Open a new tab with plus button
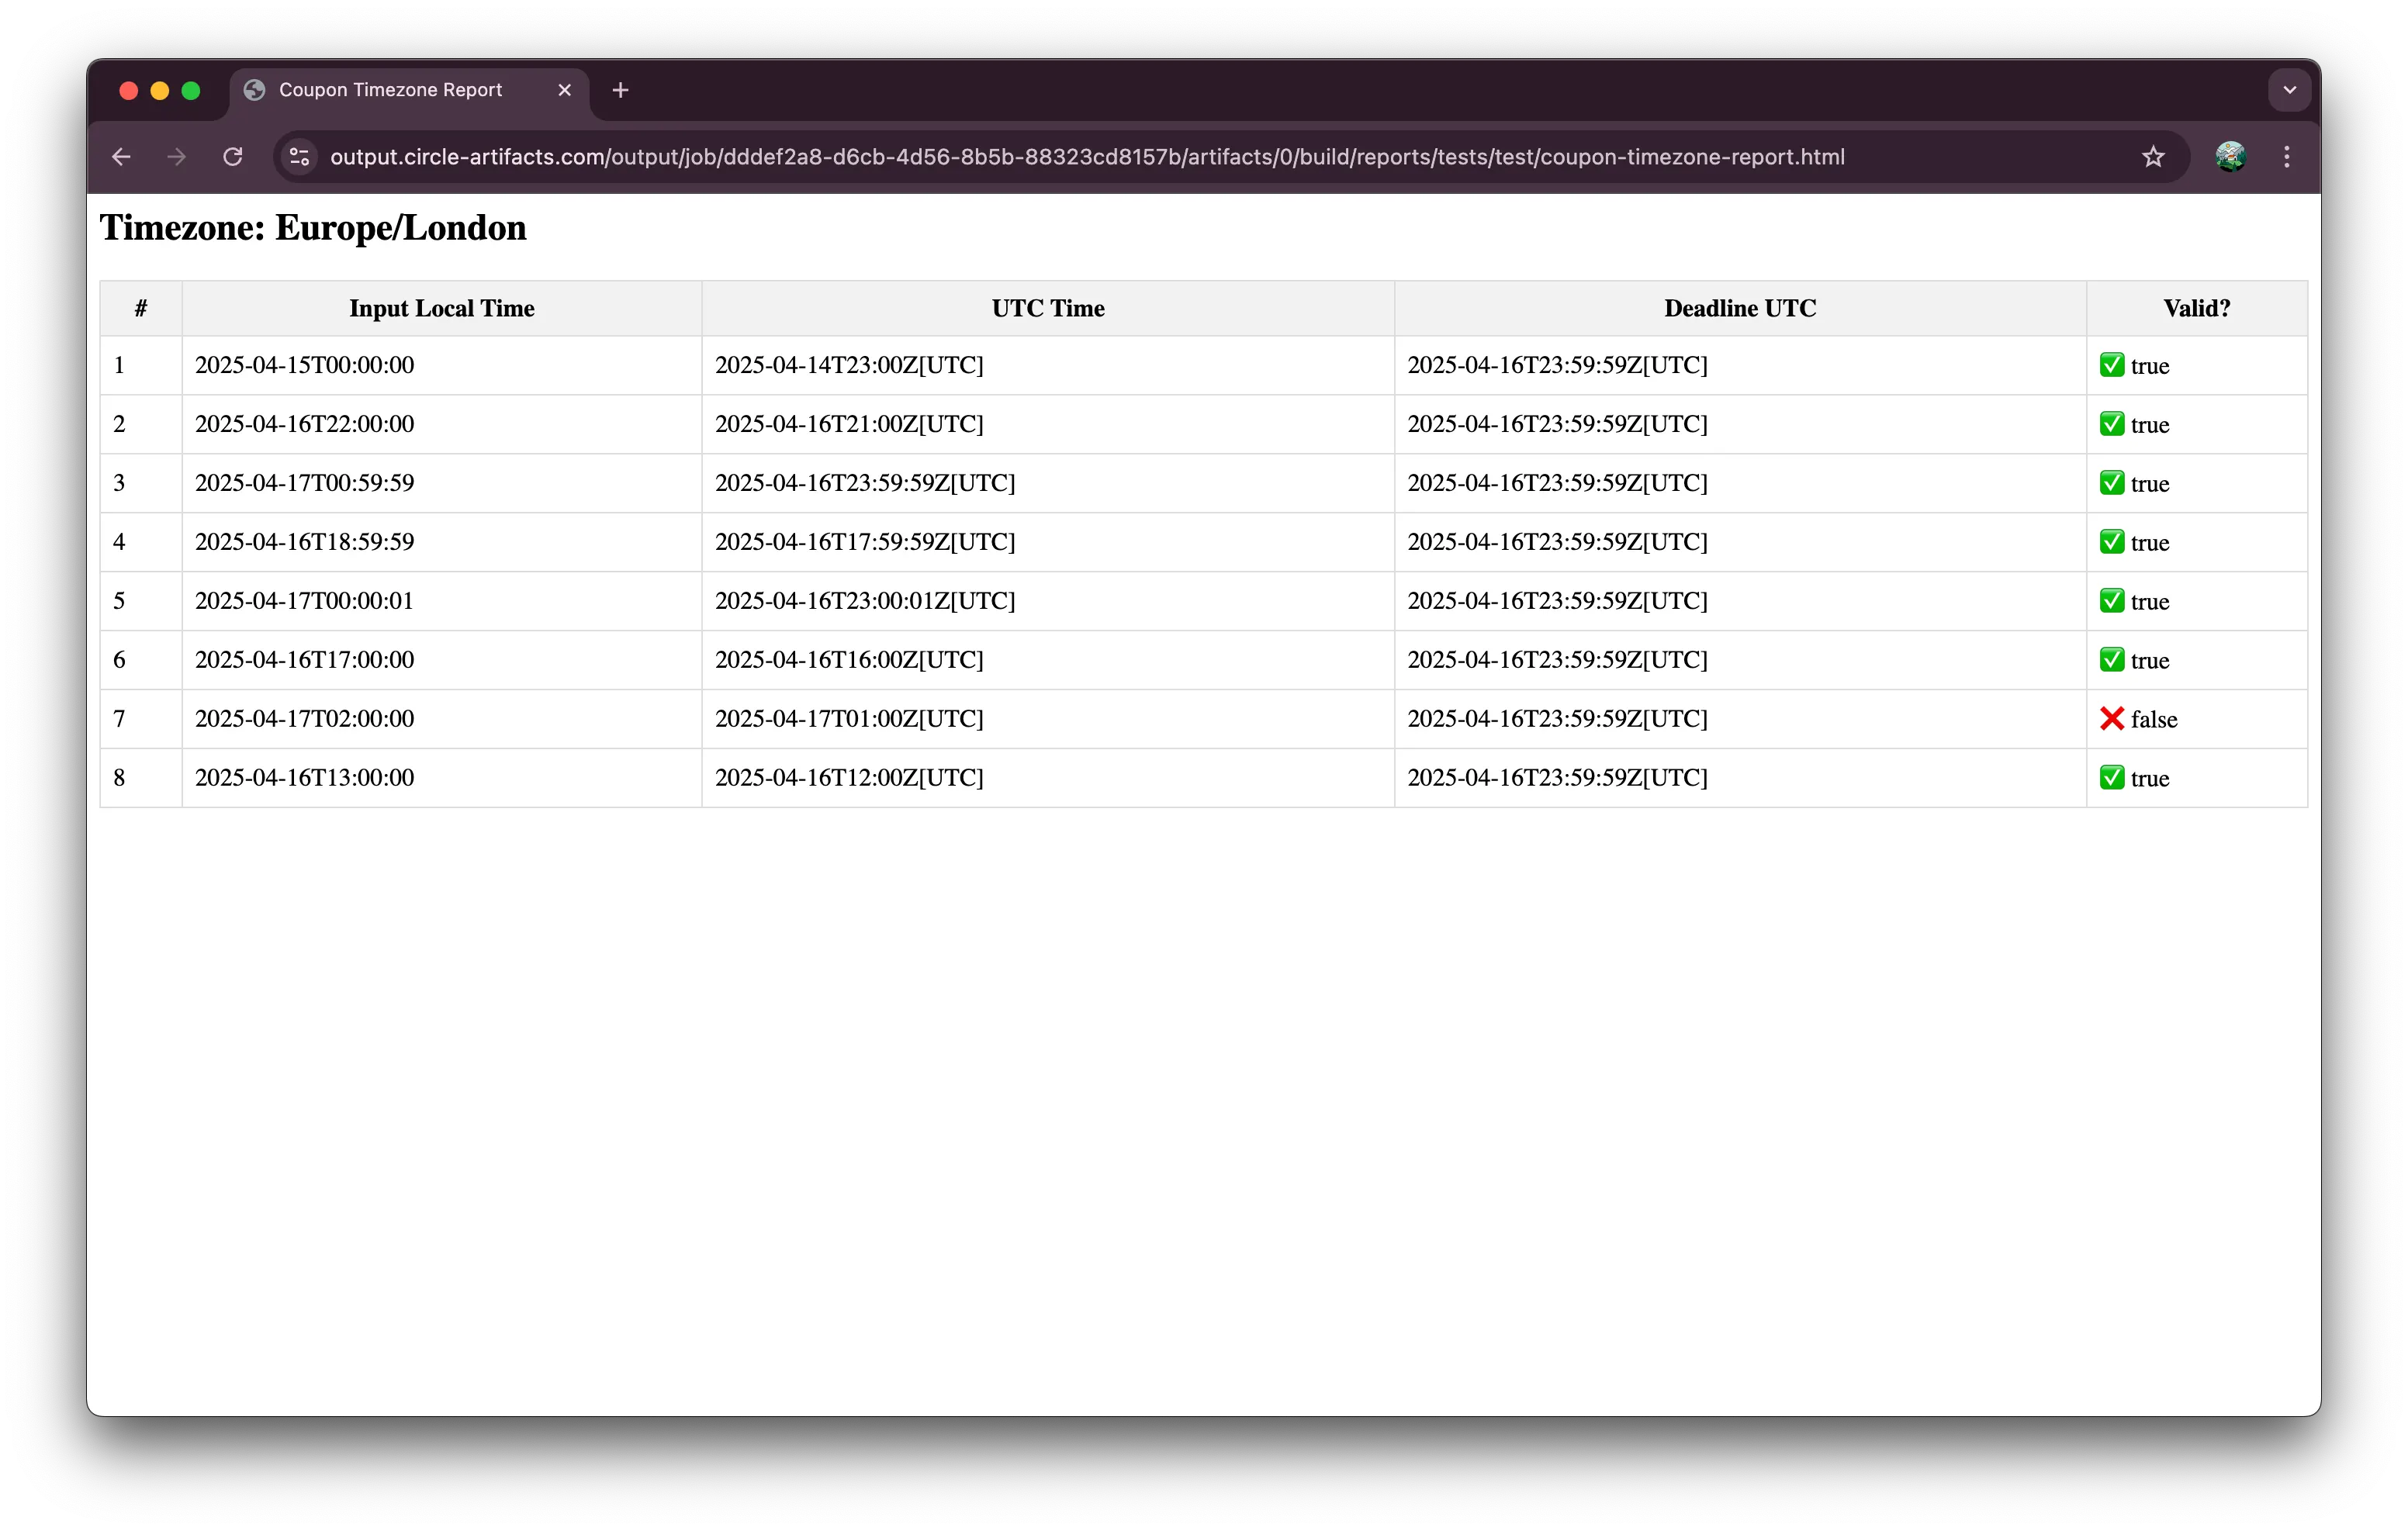 pos(620,90)
